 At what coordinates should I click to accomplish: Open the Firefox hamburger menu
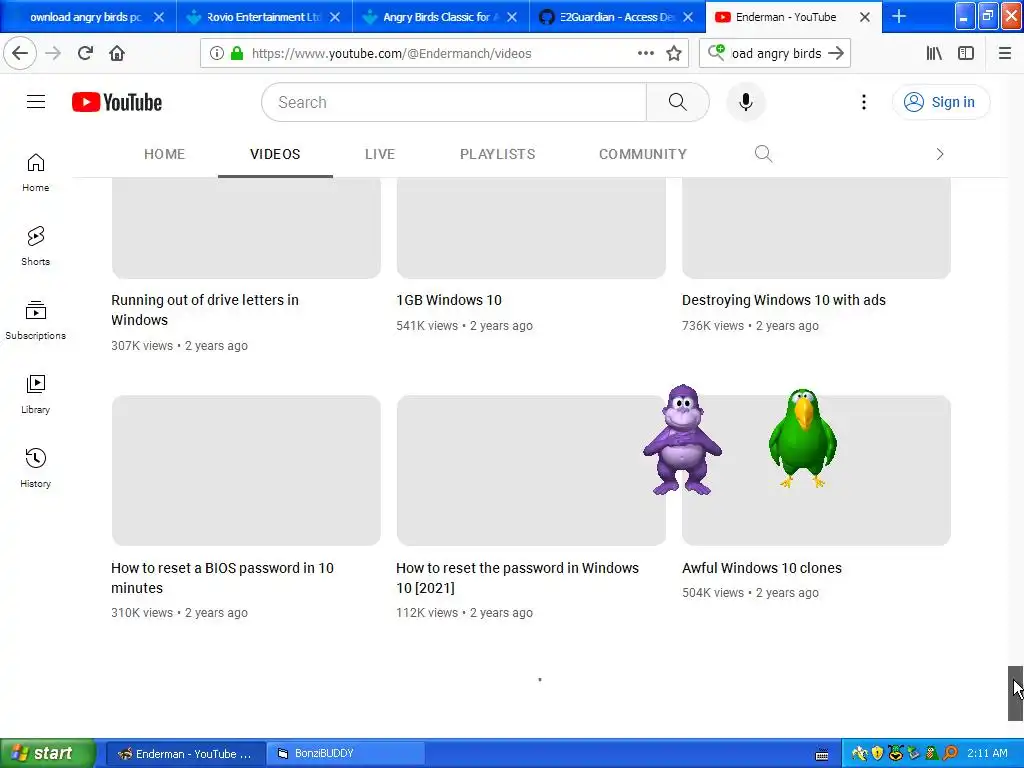coord(1004,53)
